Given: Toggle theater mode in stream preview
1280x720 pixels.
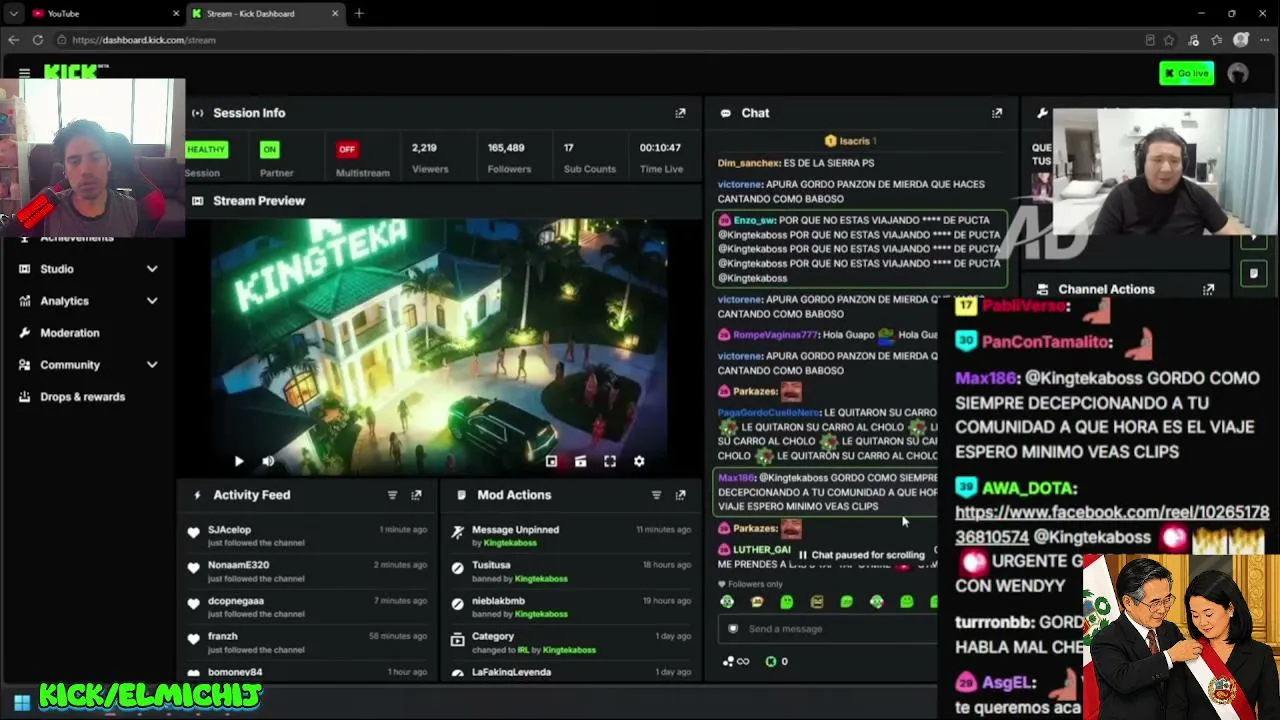Looking at the screenshot, I should (580, 461).
